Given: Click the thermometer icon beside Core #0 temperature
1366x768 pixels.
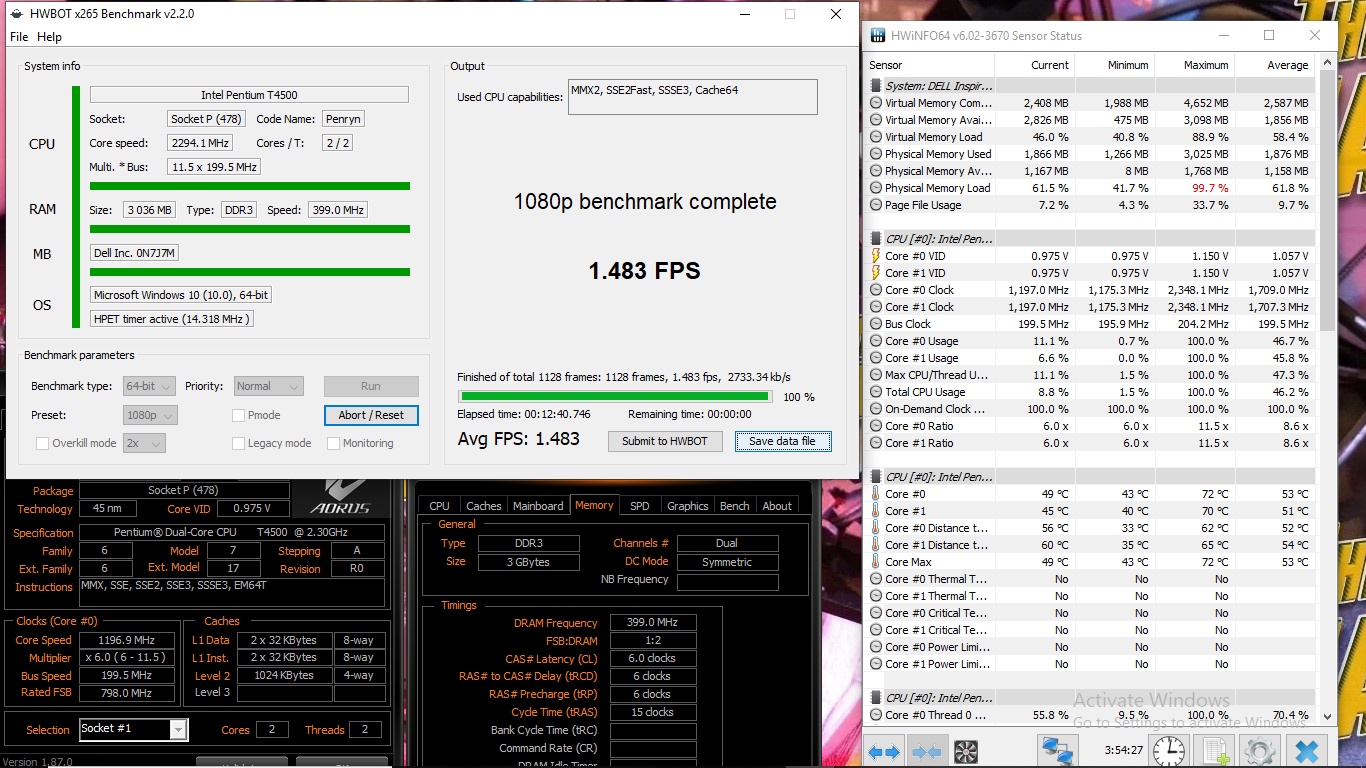Looking at the screenshot, I should click(876, 494).
